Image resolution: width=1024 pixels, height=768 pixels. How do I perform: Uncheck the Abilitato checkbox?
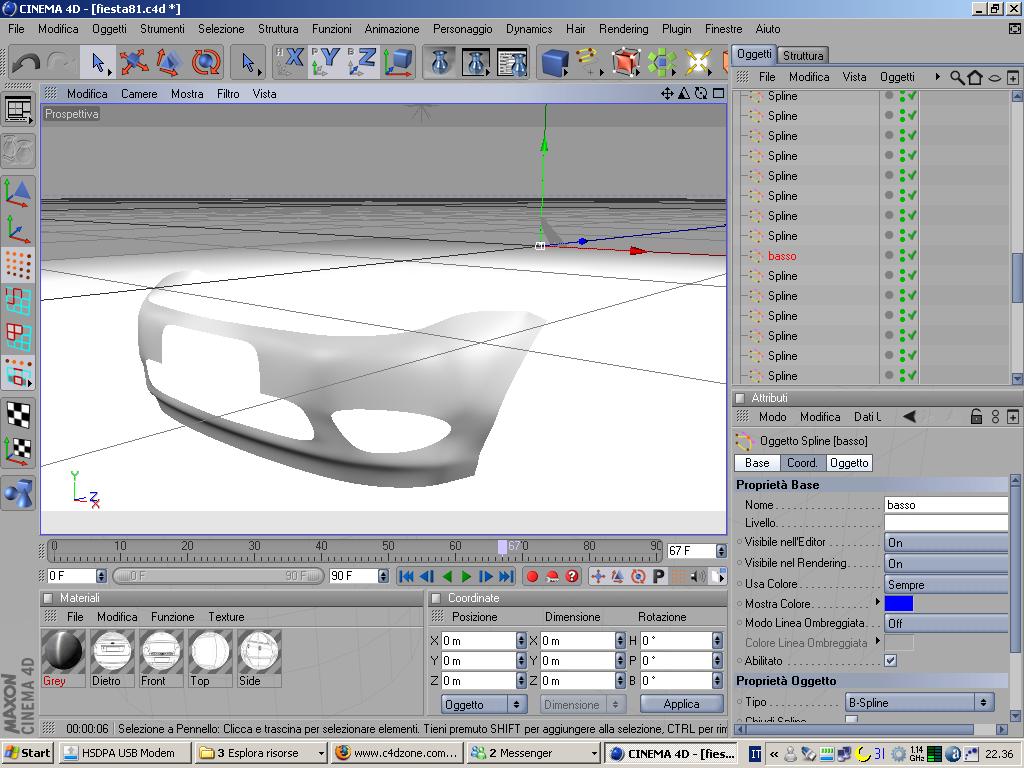[890, 661]
